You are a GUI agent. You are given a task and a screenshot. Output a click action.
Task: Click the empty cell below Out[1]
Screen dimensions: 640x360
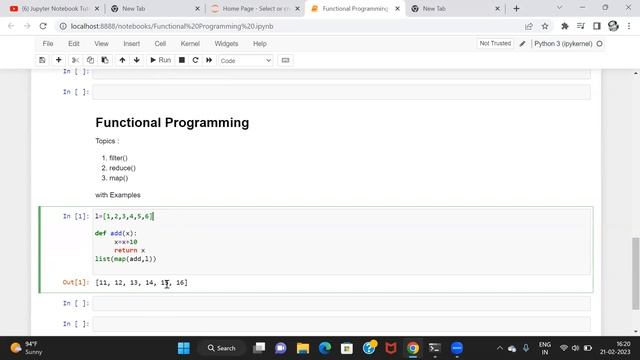click(341, 303)
